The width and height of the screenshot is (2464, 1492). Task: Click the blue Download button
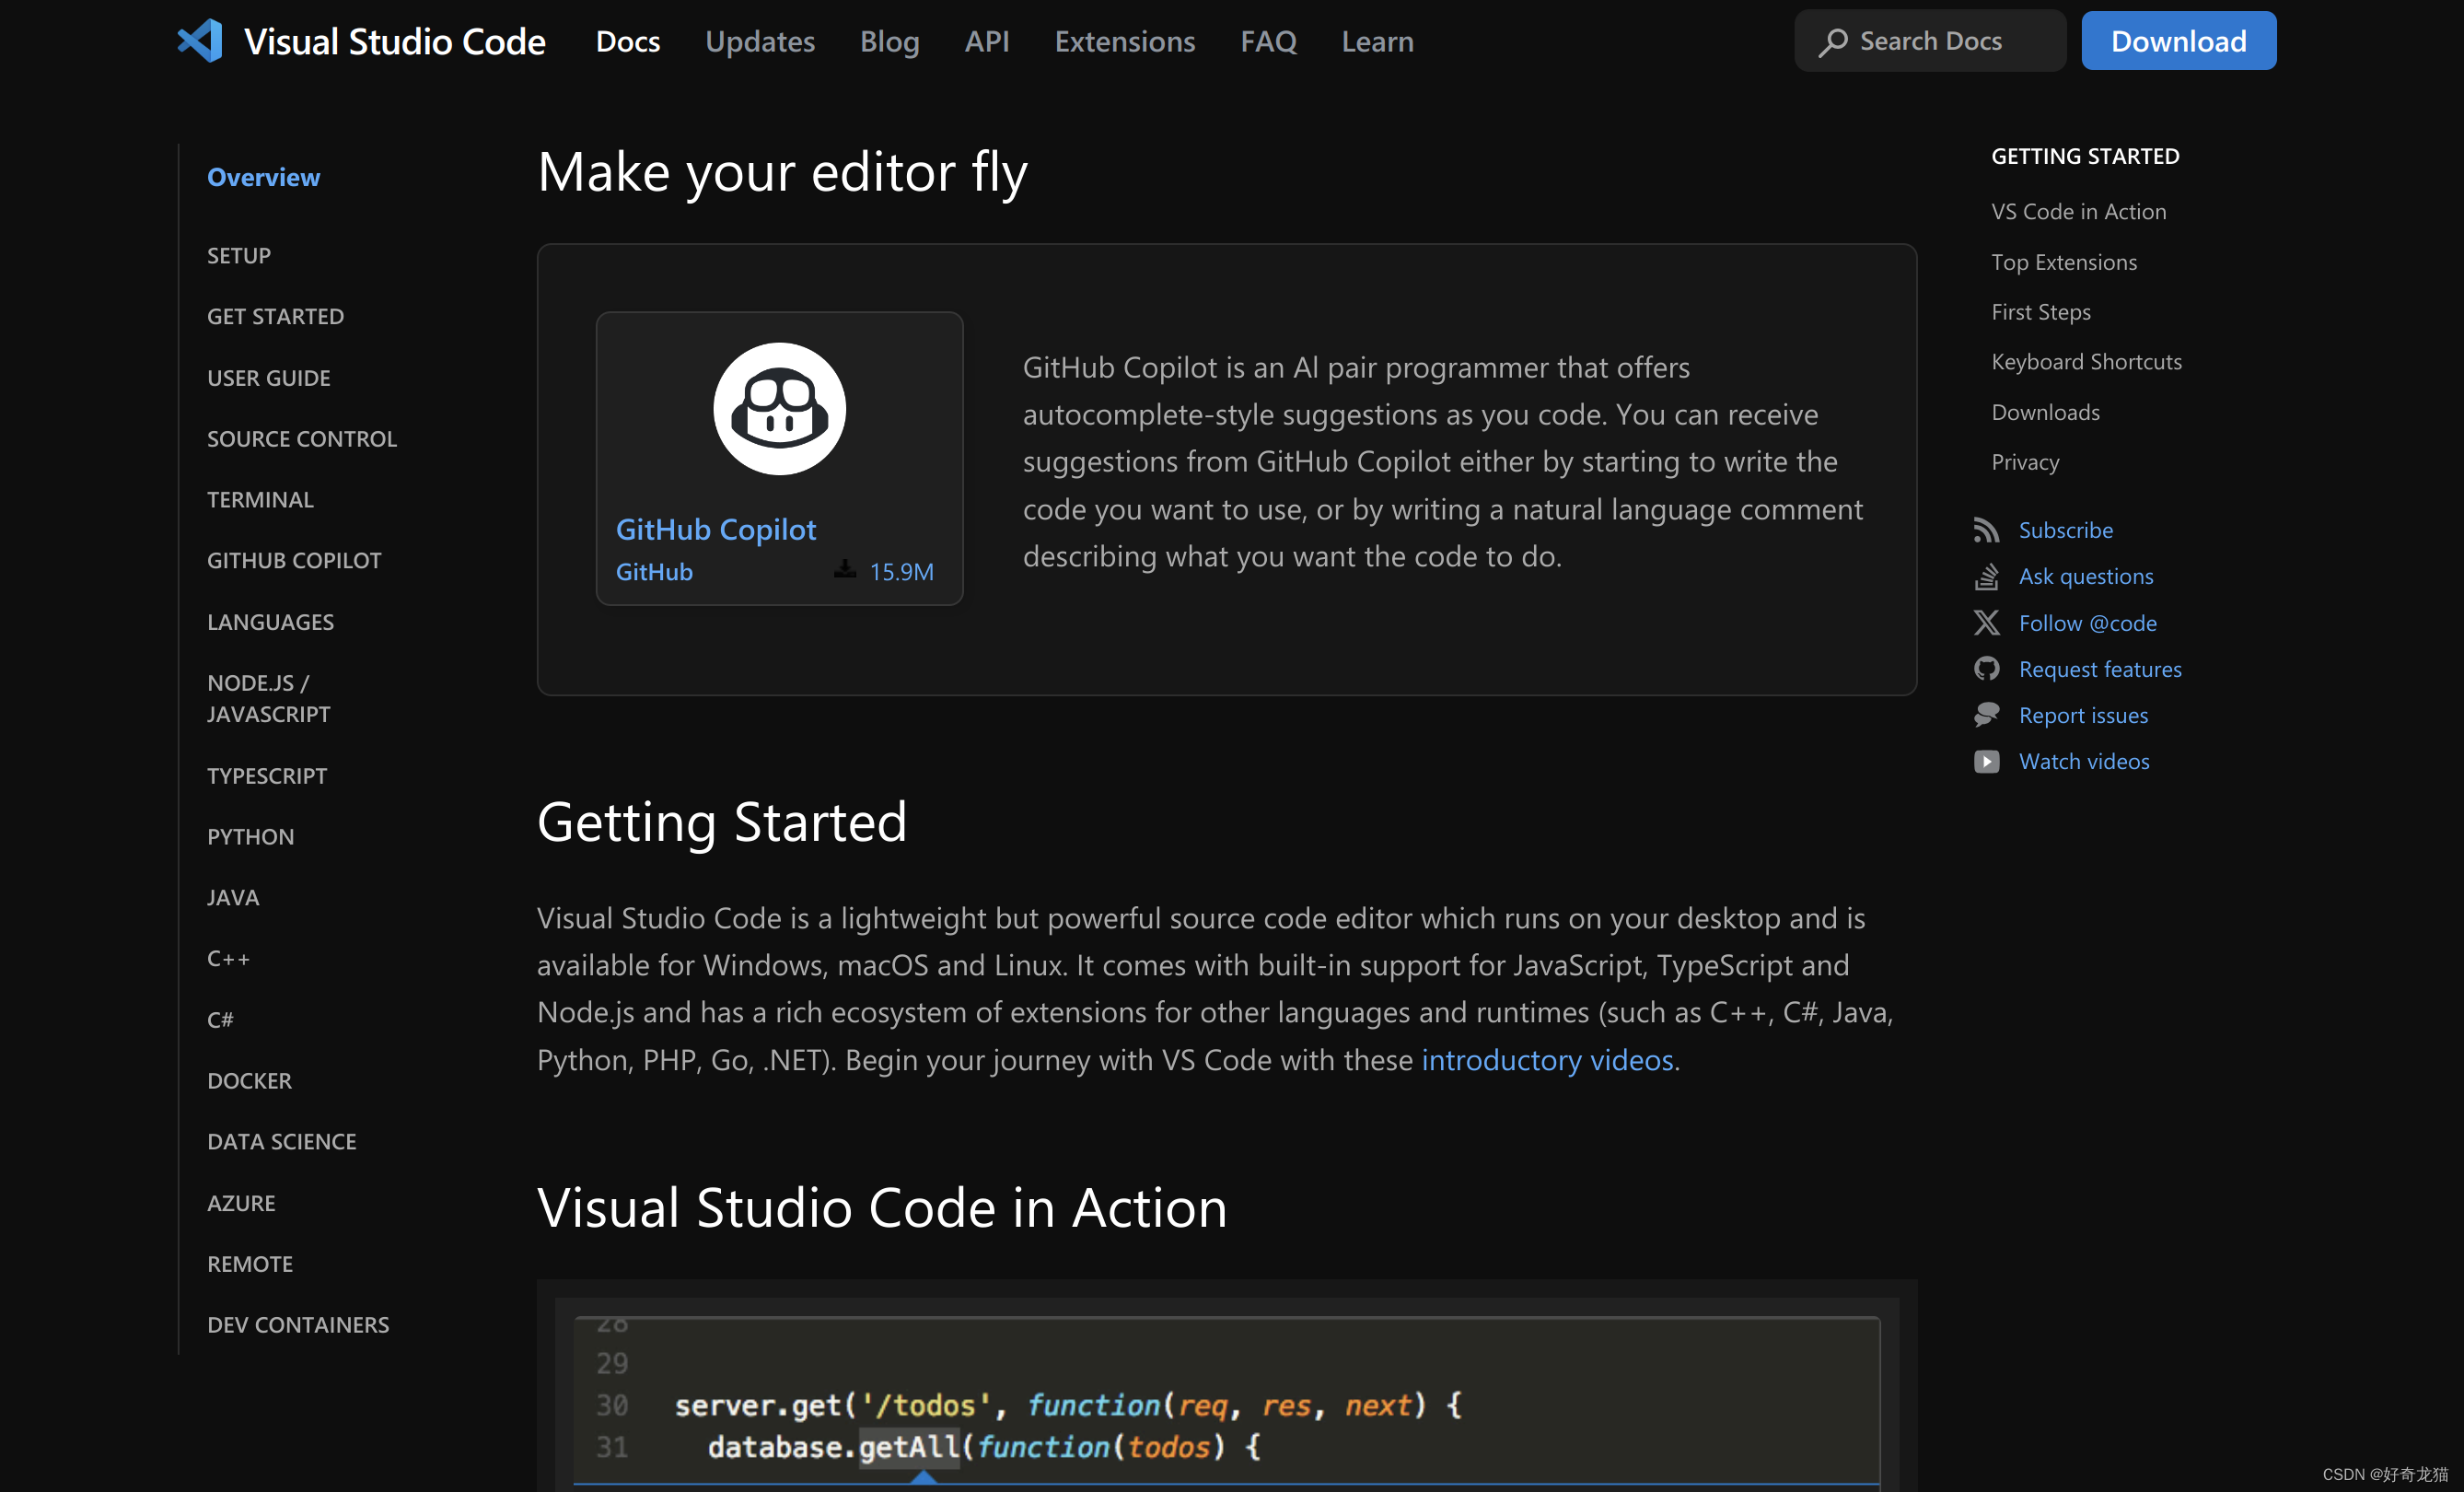[2178, 41]
